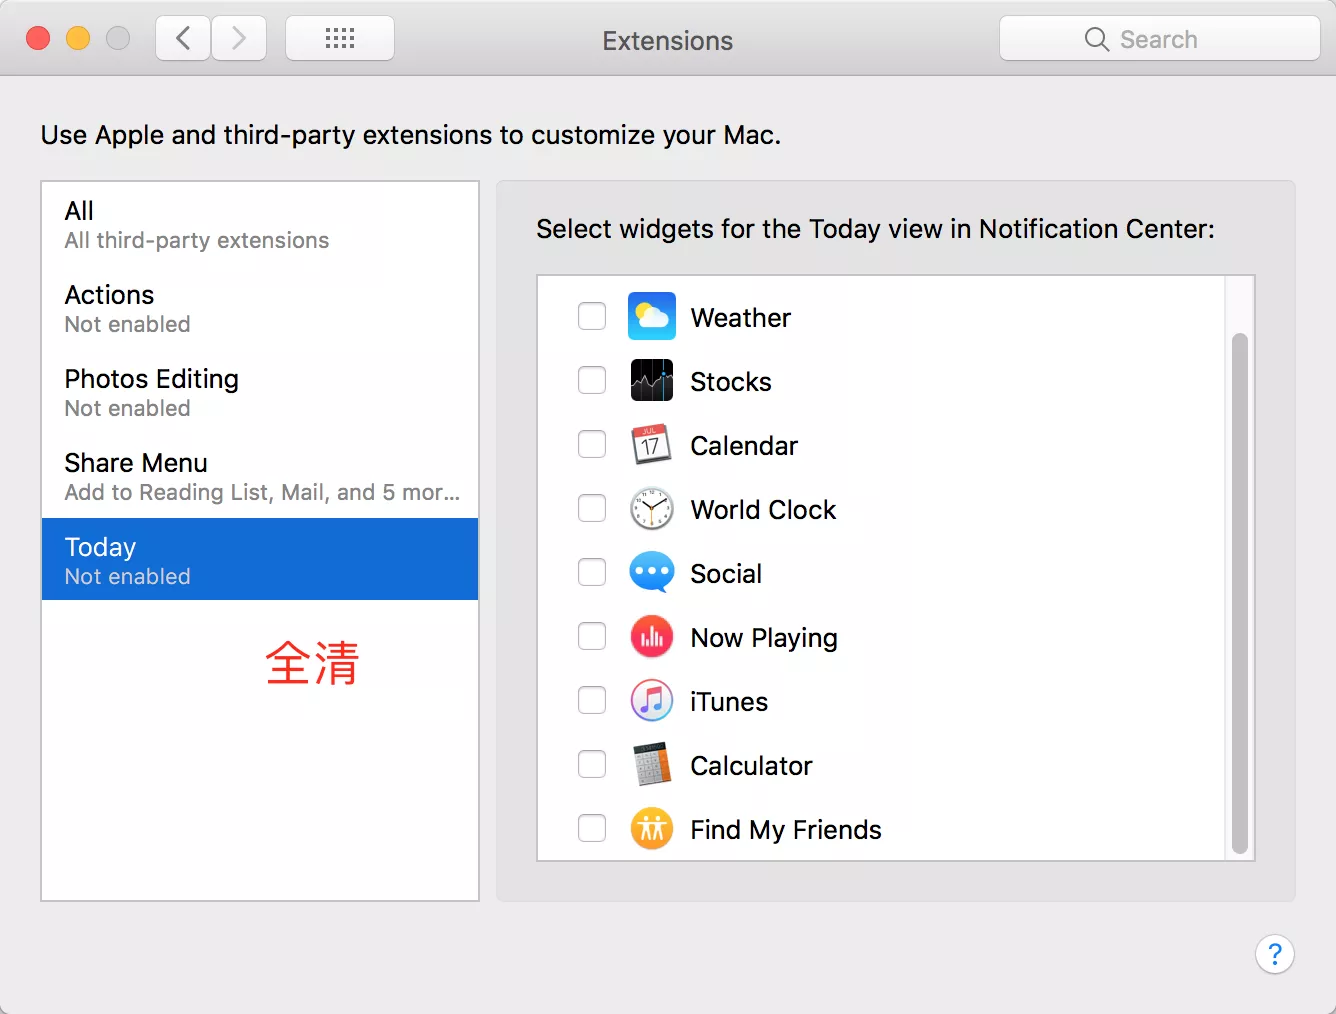The height and width of the screenshot is (1014, 1336).
Task: Turn on the Now Playing checkbox
Action: pos(592,636)
